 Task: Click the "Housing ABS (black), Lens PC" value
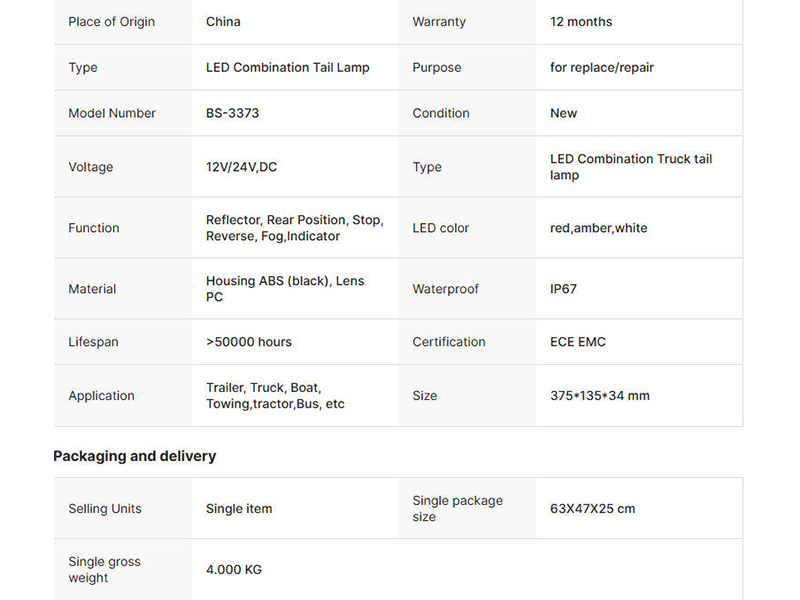pyautogui.click(x=285, y=289)
